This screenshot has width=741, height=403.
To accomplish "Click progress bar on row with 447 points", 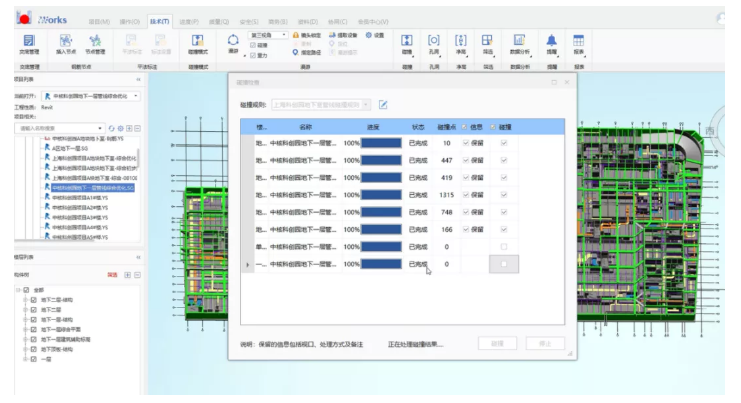I will click(x=381, y=161).
